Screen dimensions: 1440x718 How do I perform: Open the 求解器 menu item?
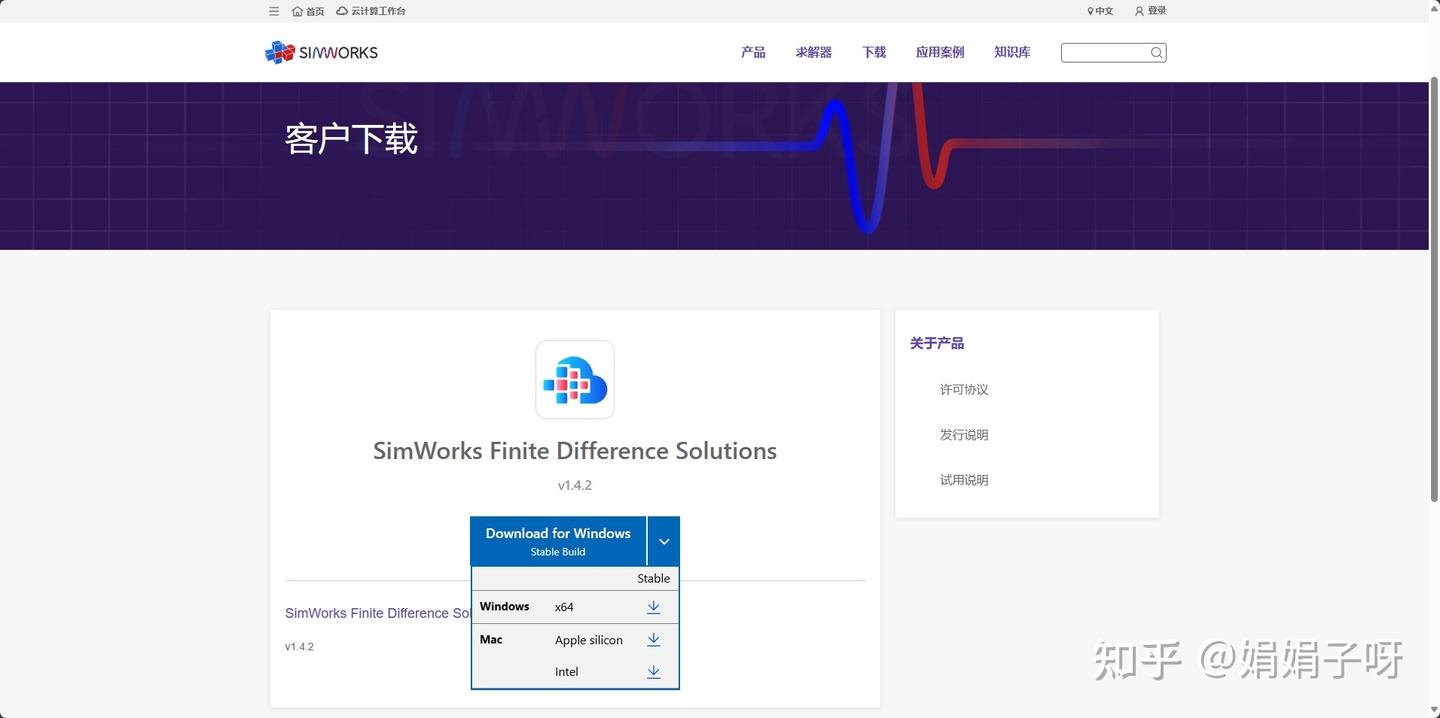[812, 51]
